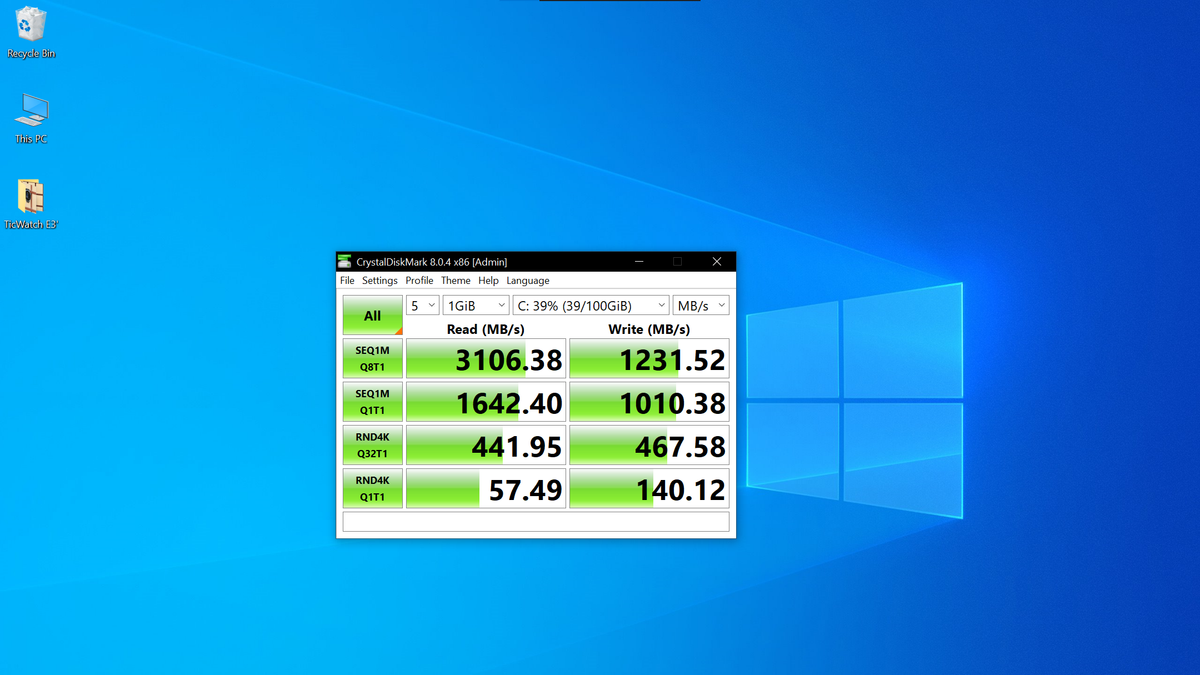Click the 3106.38 sequential read result bar
This screenshot has height=675, width=1200.
tap(486, 358)
